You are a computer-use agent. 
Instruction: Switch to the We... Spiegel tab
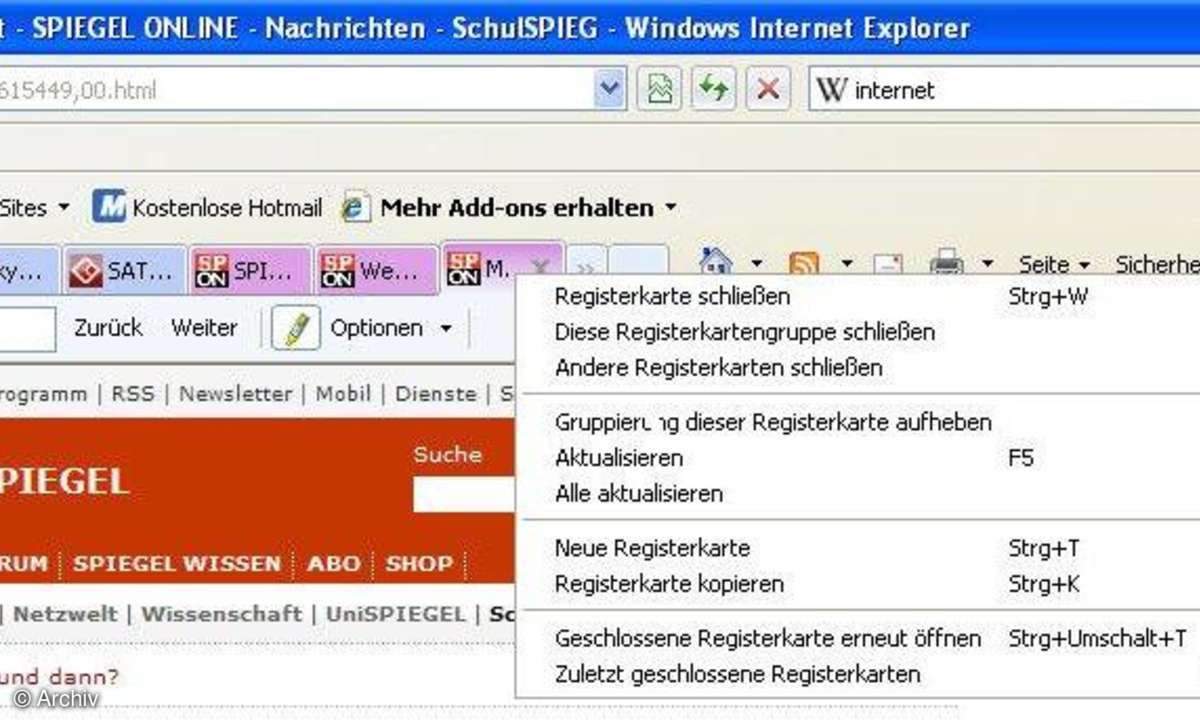pos(376,269)
